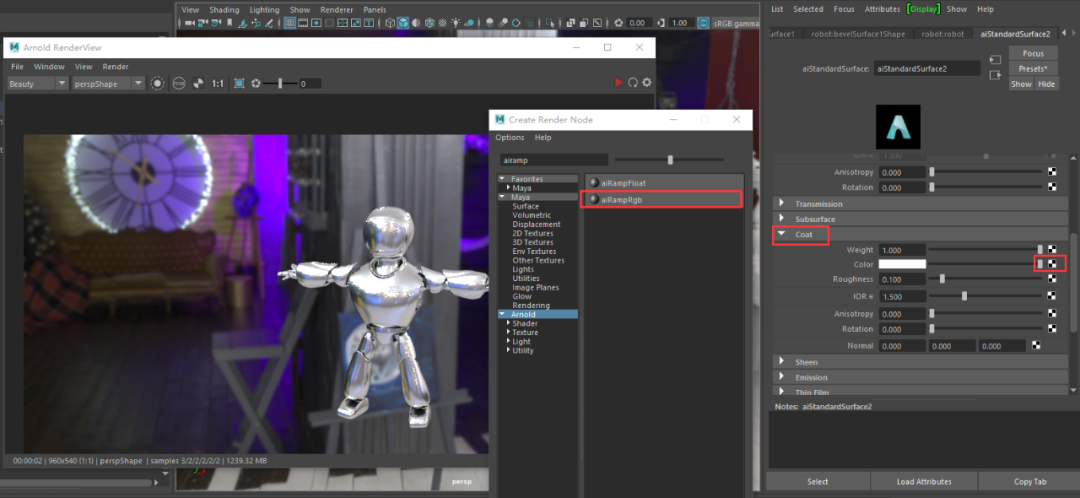Toggle the Film Gate icon in viewport toolbar

303,23
